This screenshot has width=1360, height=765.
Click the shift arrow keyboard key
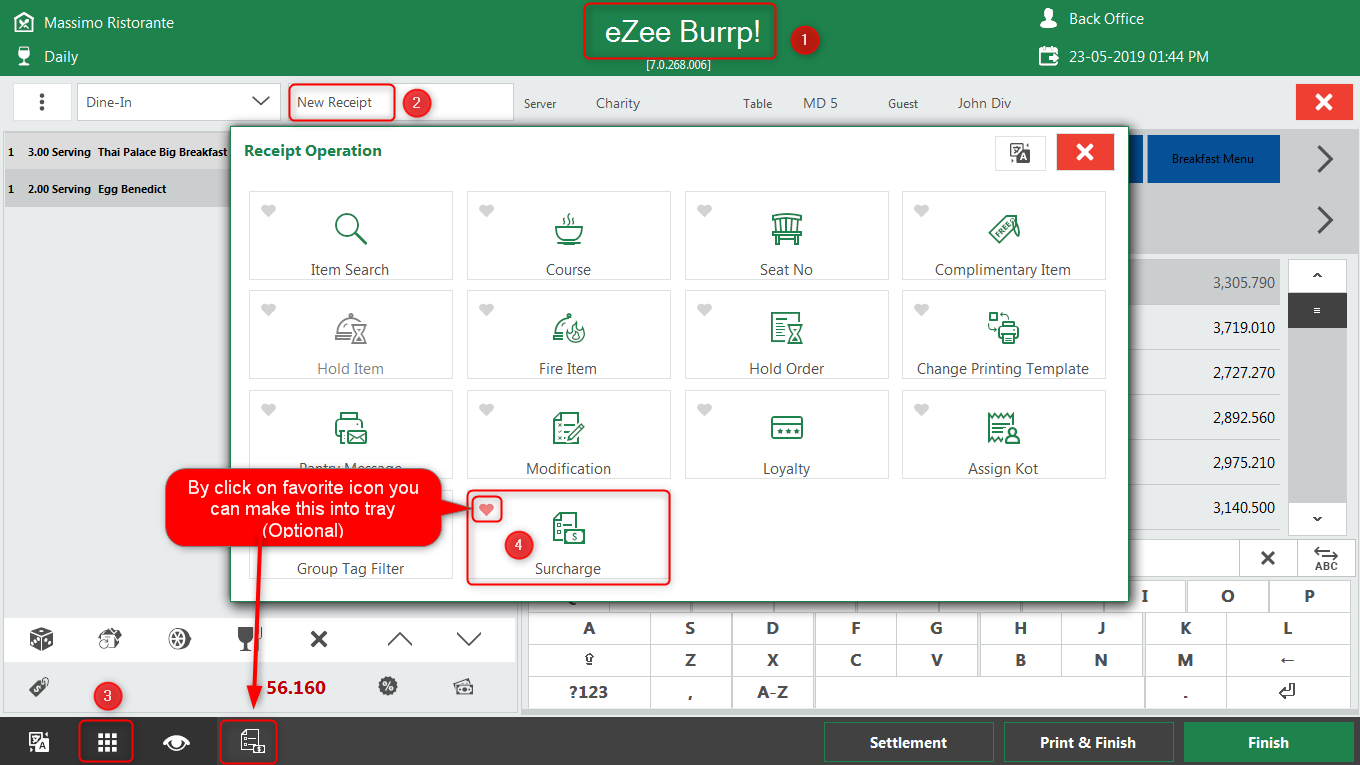coord(588,660)
